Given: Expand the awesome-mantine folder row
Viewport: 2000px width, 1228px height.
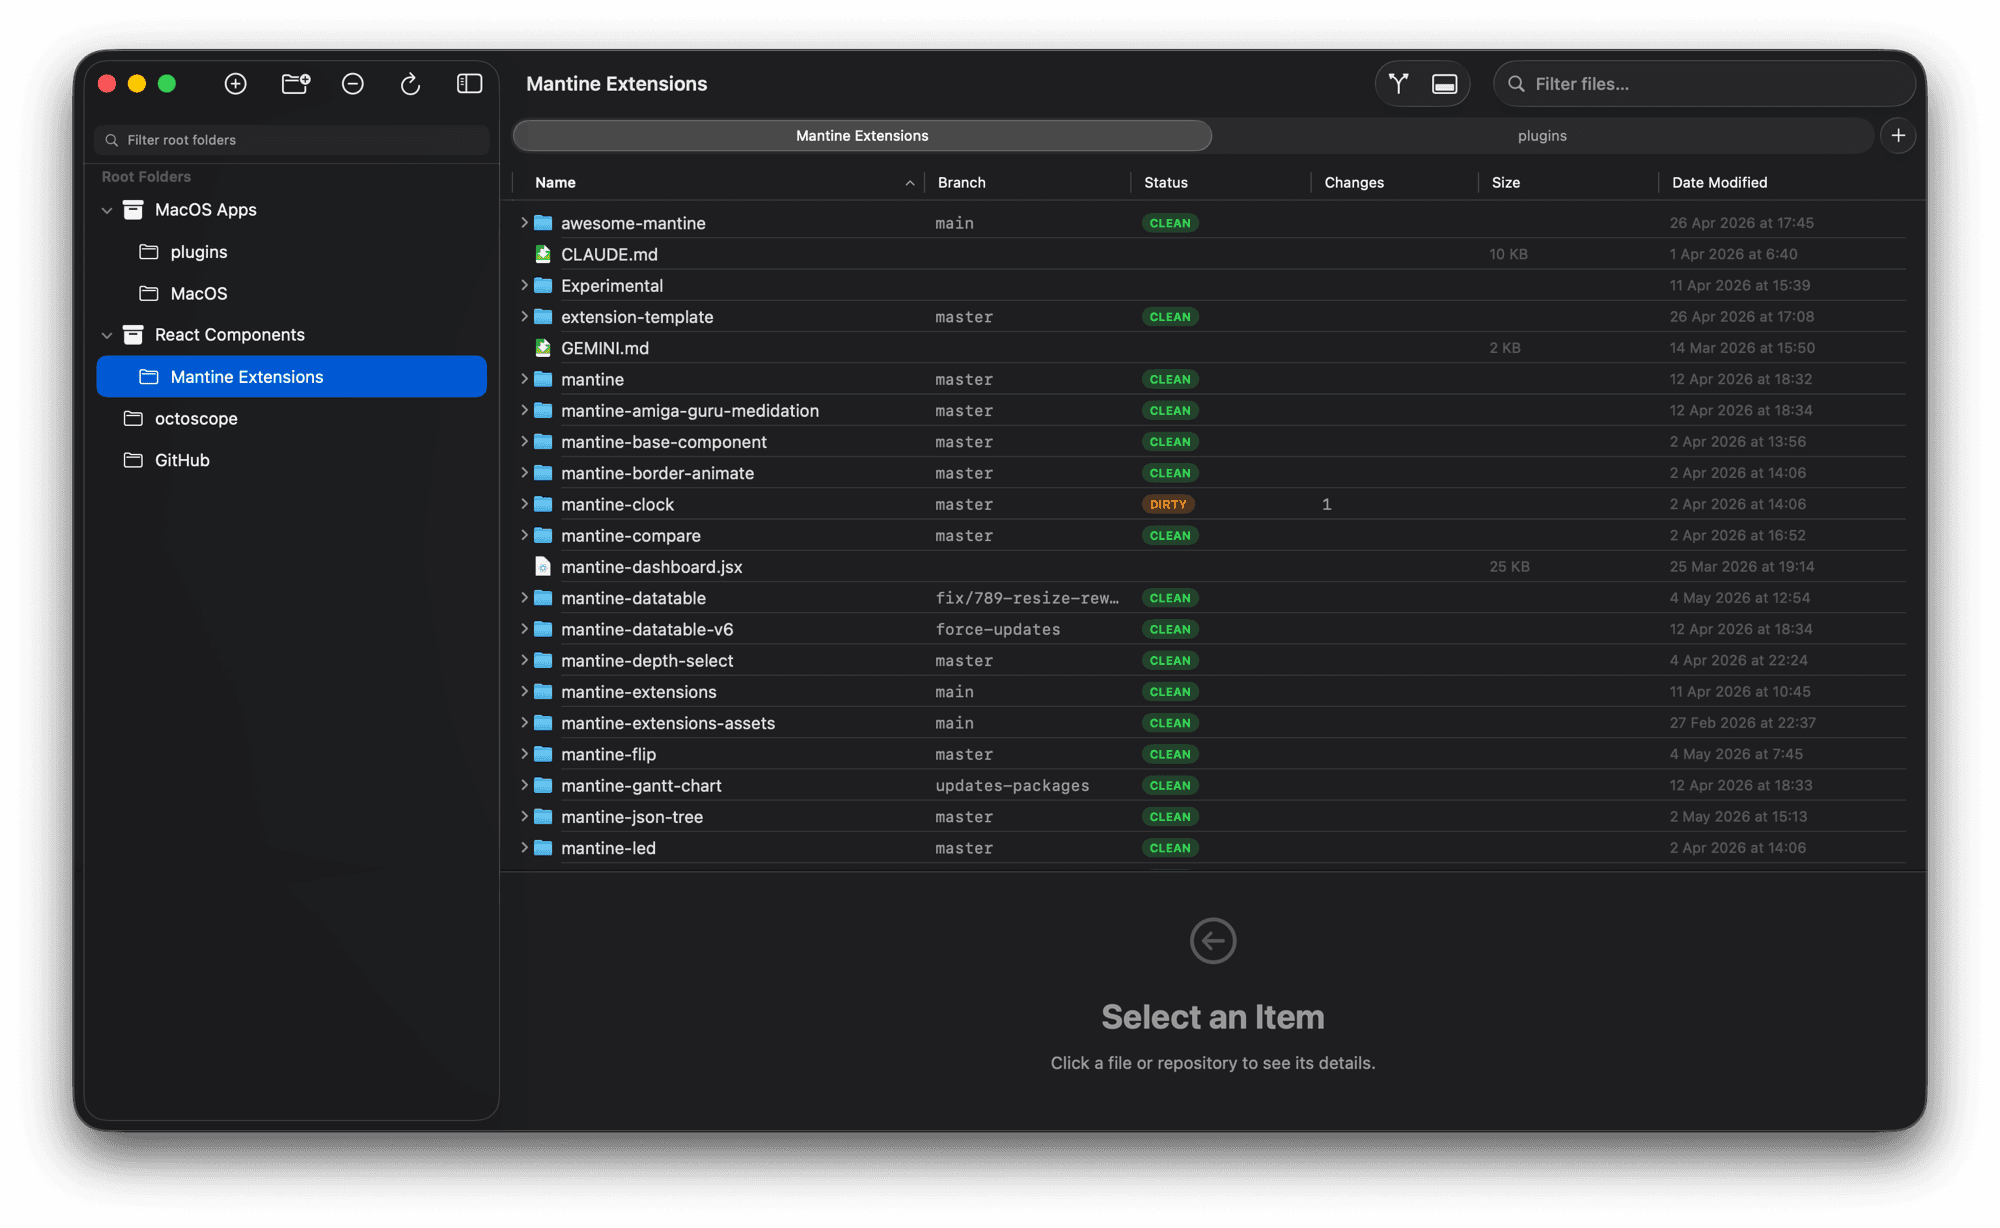Looking at the screenshot, I should [524, 223].
